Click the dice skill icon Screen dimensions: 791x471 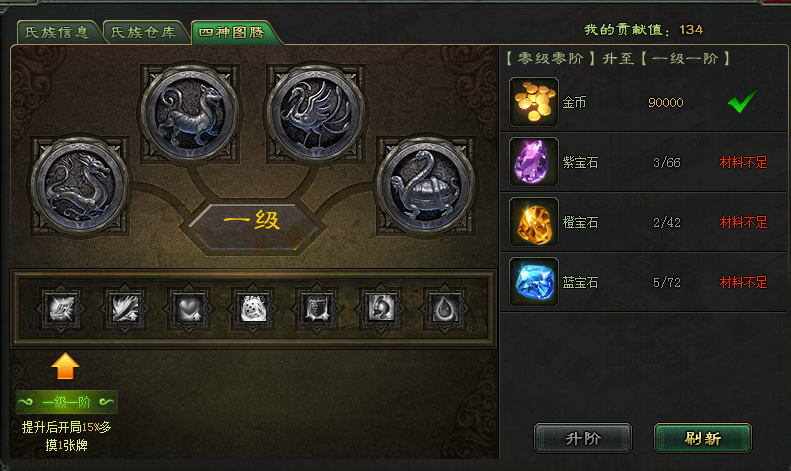coord(253,309)
